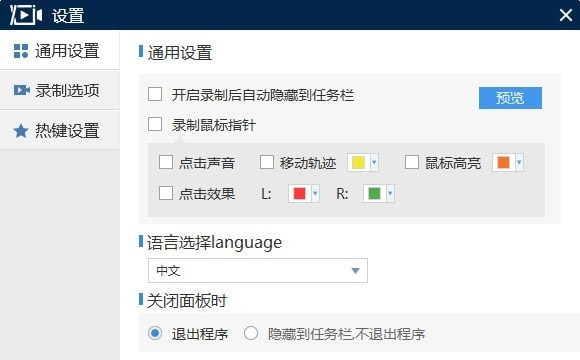Close the 设置 dialog window
This screenshot has width=580, height=360.
coord(566,16)
